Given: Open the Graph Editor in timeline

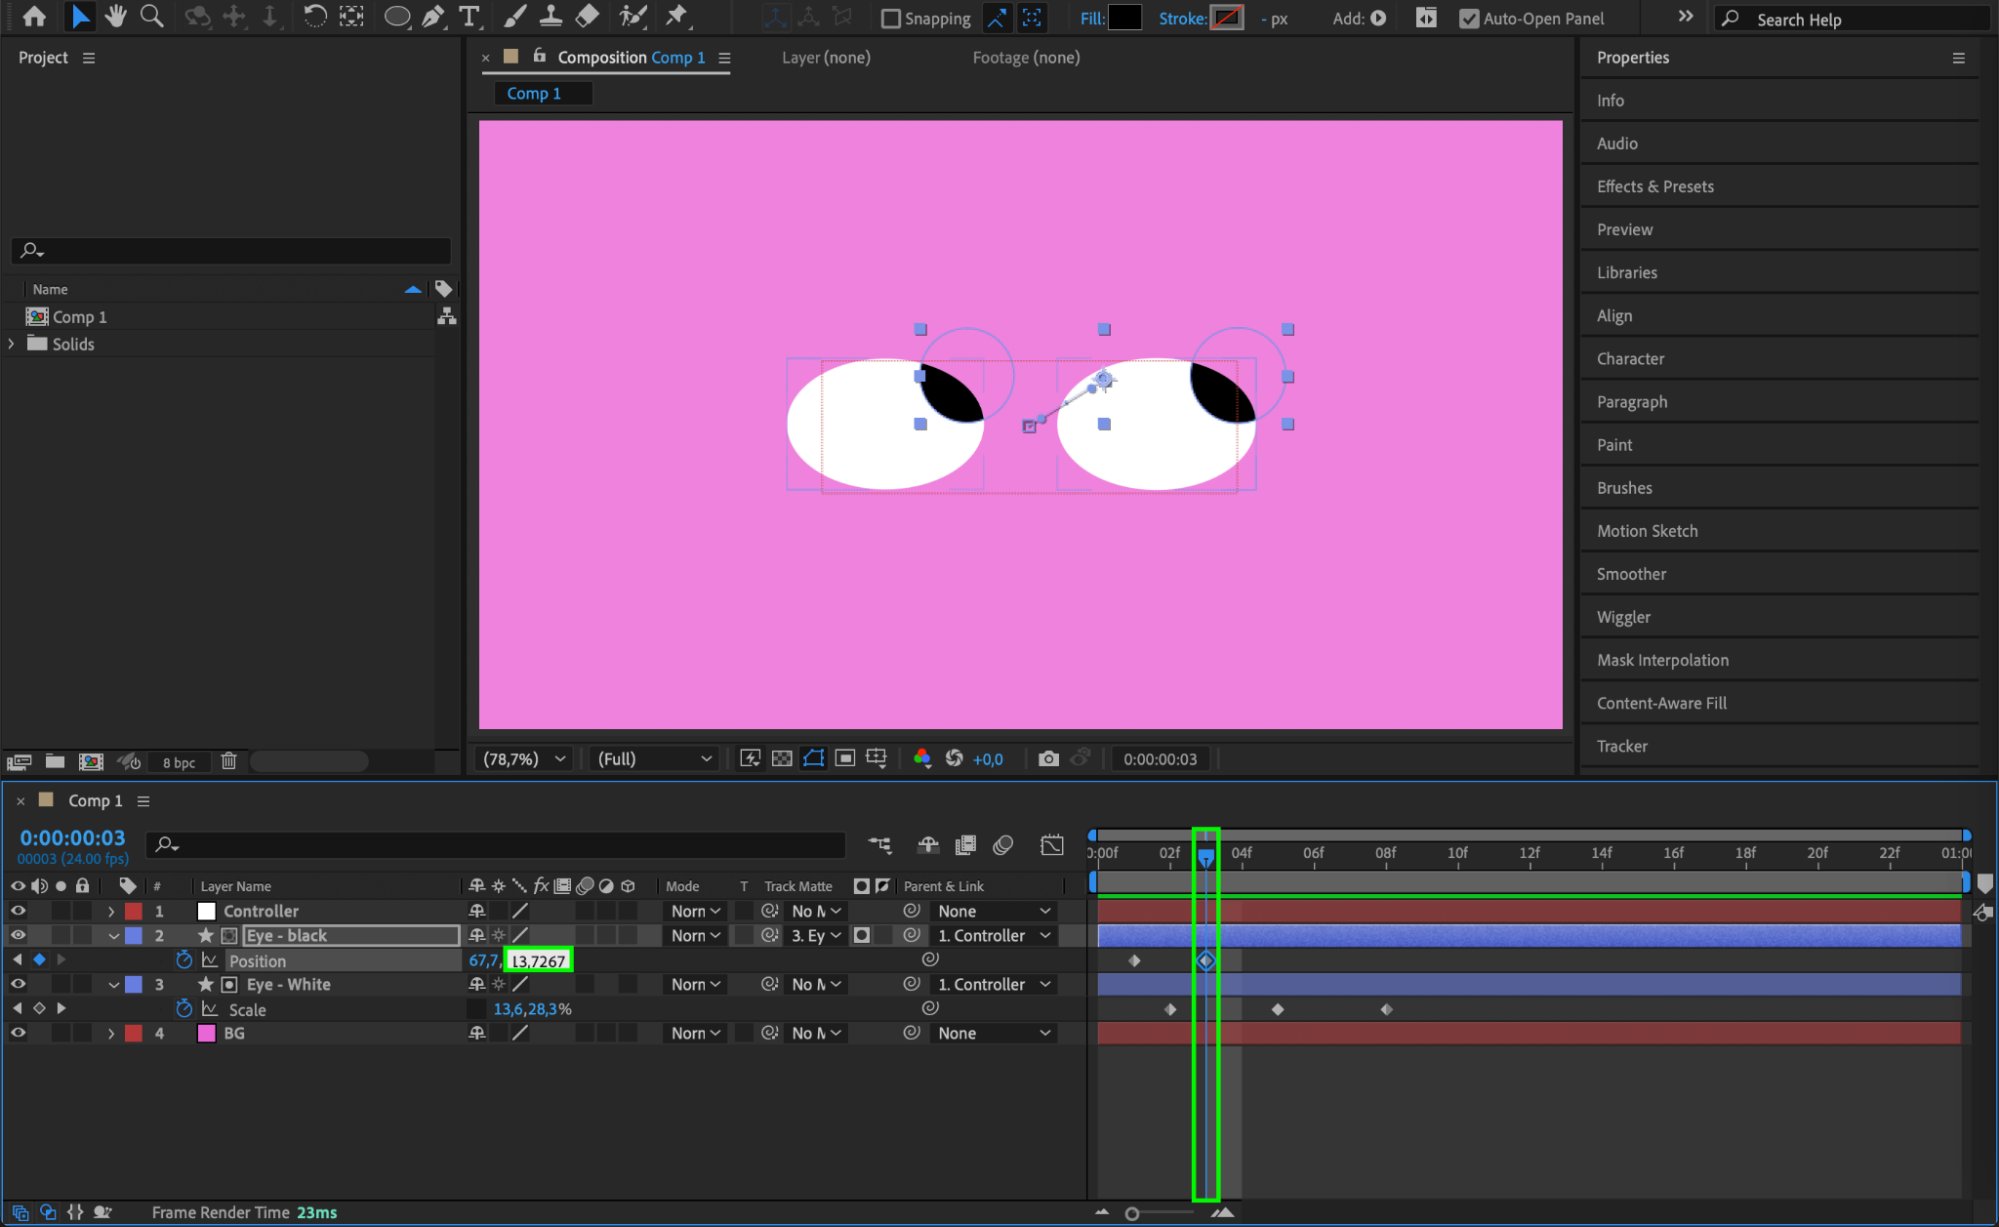Looking at the screenshot, I should [x=1052, y=845].
